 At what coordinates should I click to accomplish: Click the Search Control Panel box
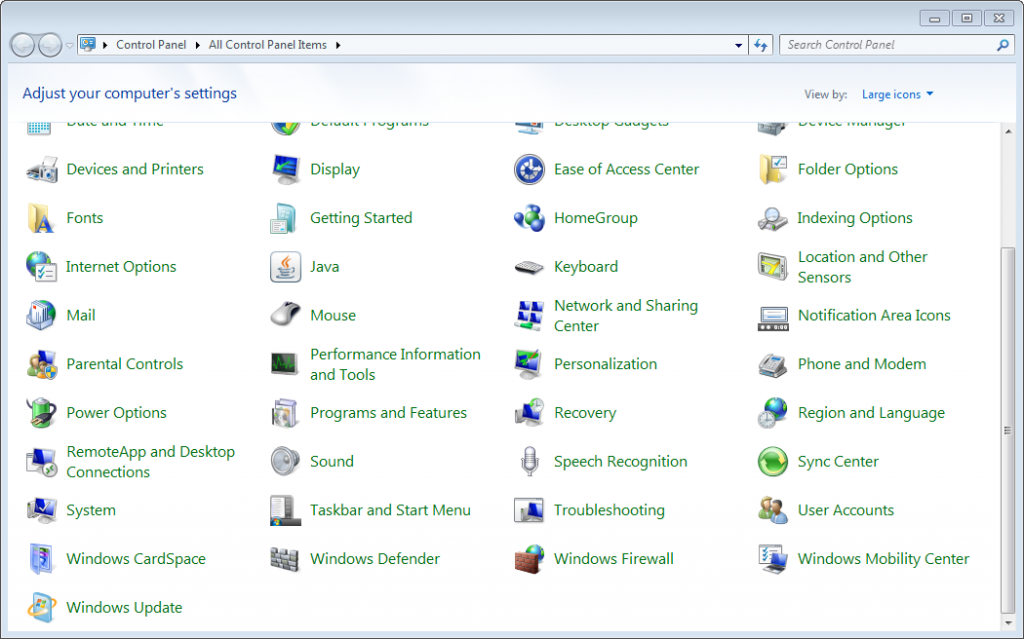[888, 45]
